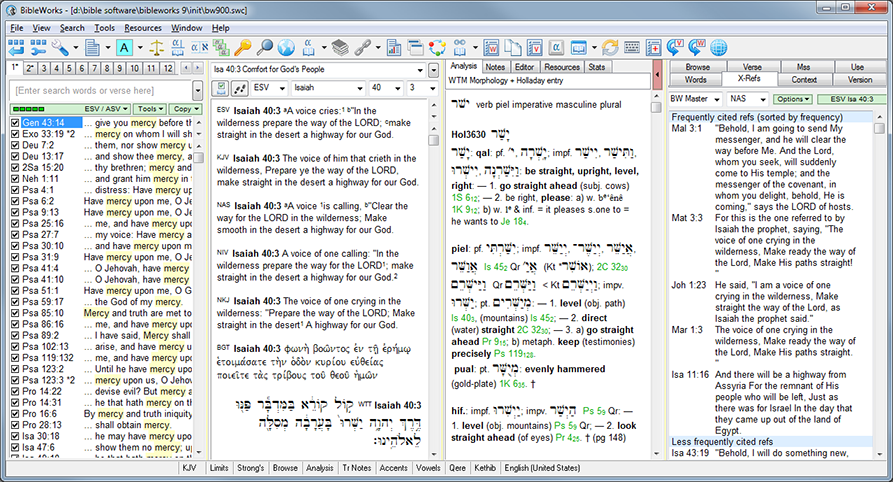Image resolution: width=893 pixels, height=482 pixels.
Task: Click the stack of books icon
Action: (x=340, y=47)
